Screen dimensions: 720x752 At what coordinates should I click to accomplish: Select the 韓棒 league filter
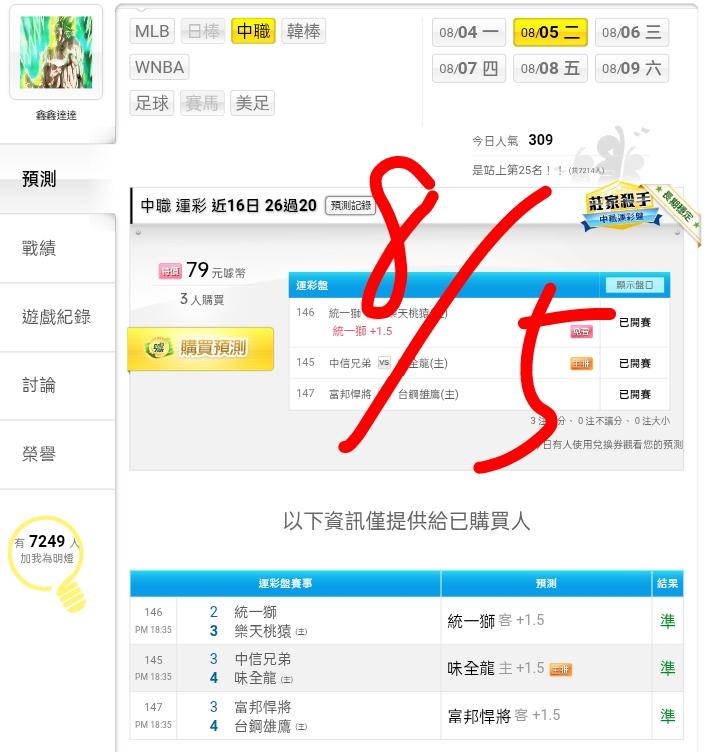point(303,31)
